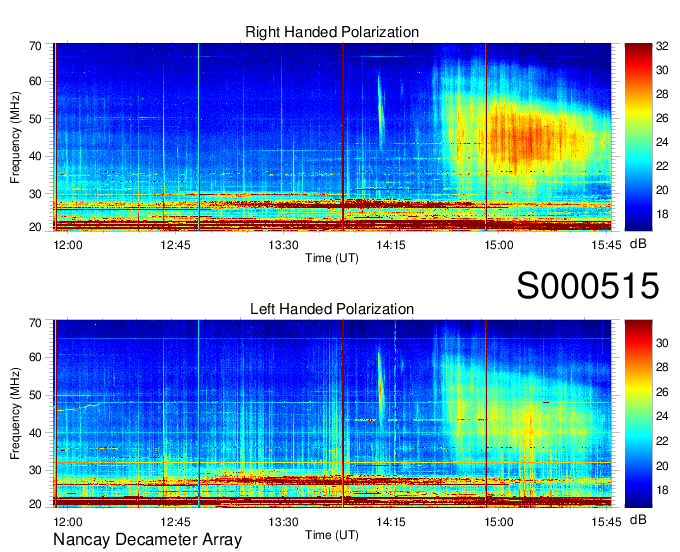Click the Right Handed Polarization spectrogram image
Viewport: 680px width, 552px height.
click(332, 137)
